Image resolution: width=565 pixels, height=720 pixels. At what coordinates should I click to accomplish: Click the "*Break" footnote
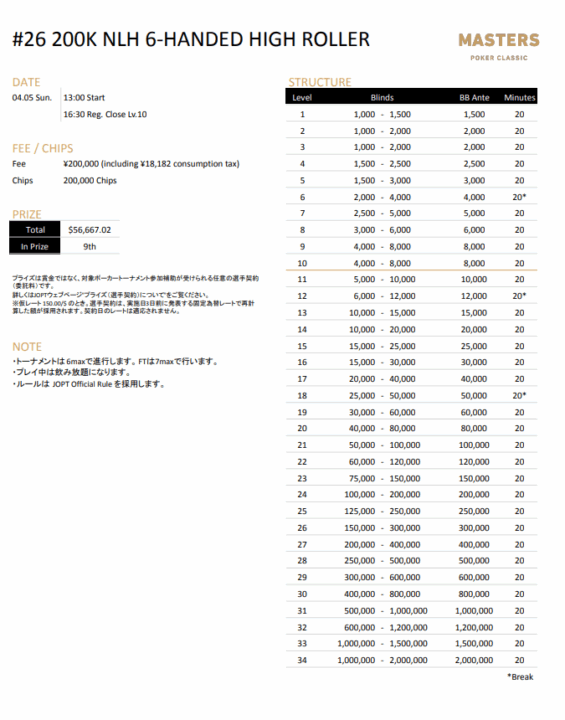(x=520, y=677)
